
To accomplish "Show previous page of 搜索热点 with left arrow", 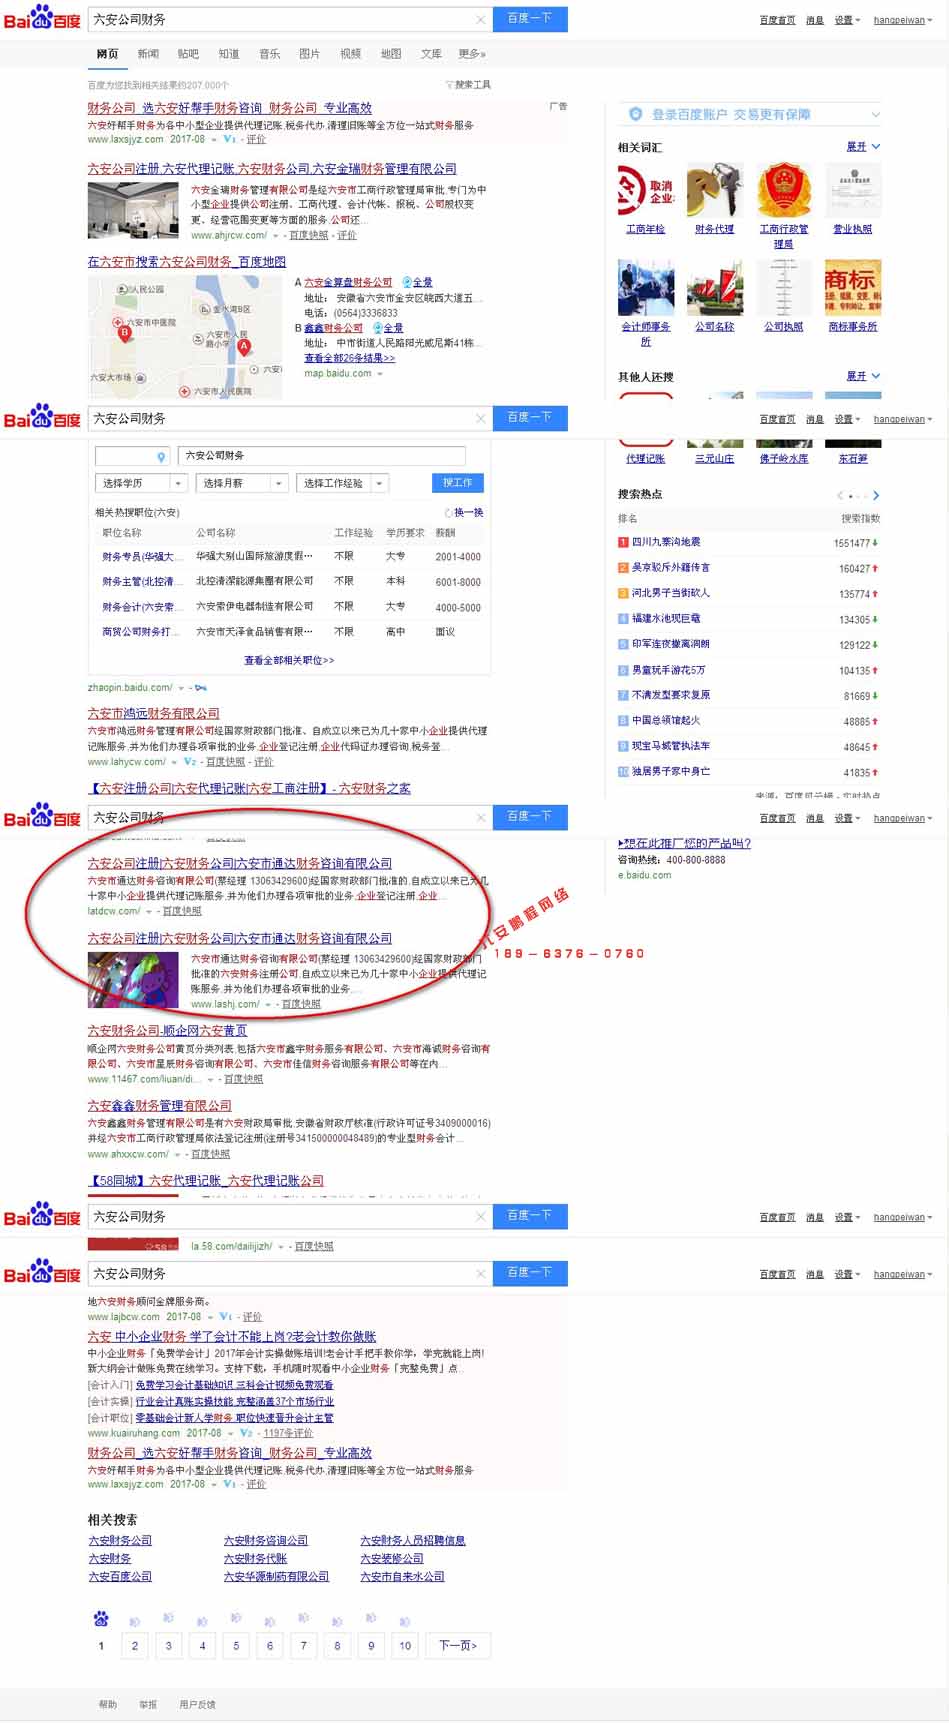I will point(840,496).
